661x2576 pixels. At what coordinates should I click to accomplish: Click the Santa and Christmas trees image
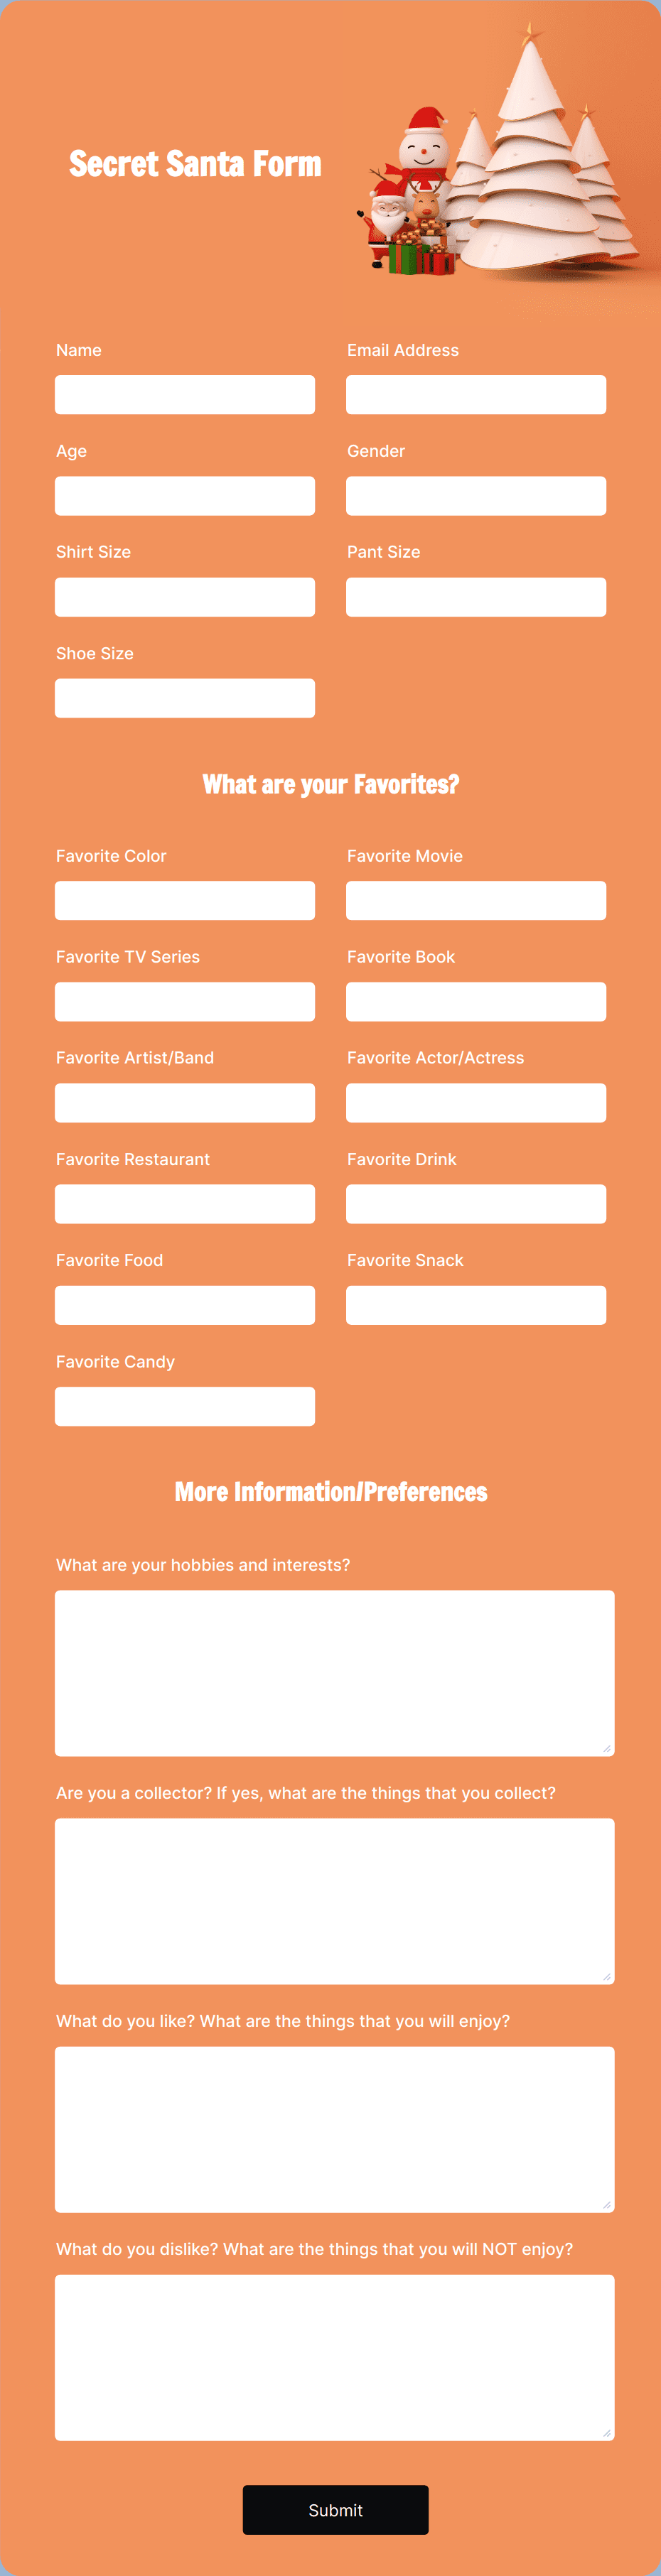500,155
